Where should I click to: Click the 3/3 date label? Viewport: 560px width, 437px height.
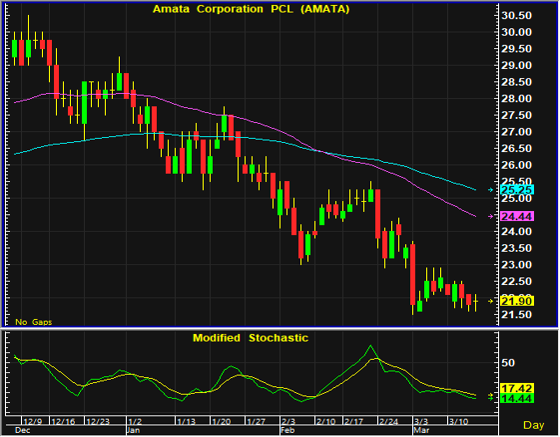tap(421, 422)
